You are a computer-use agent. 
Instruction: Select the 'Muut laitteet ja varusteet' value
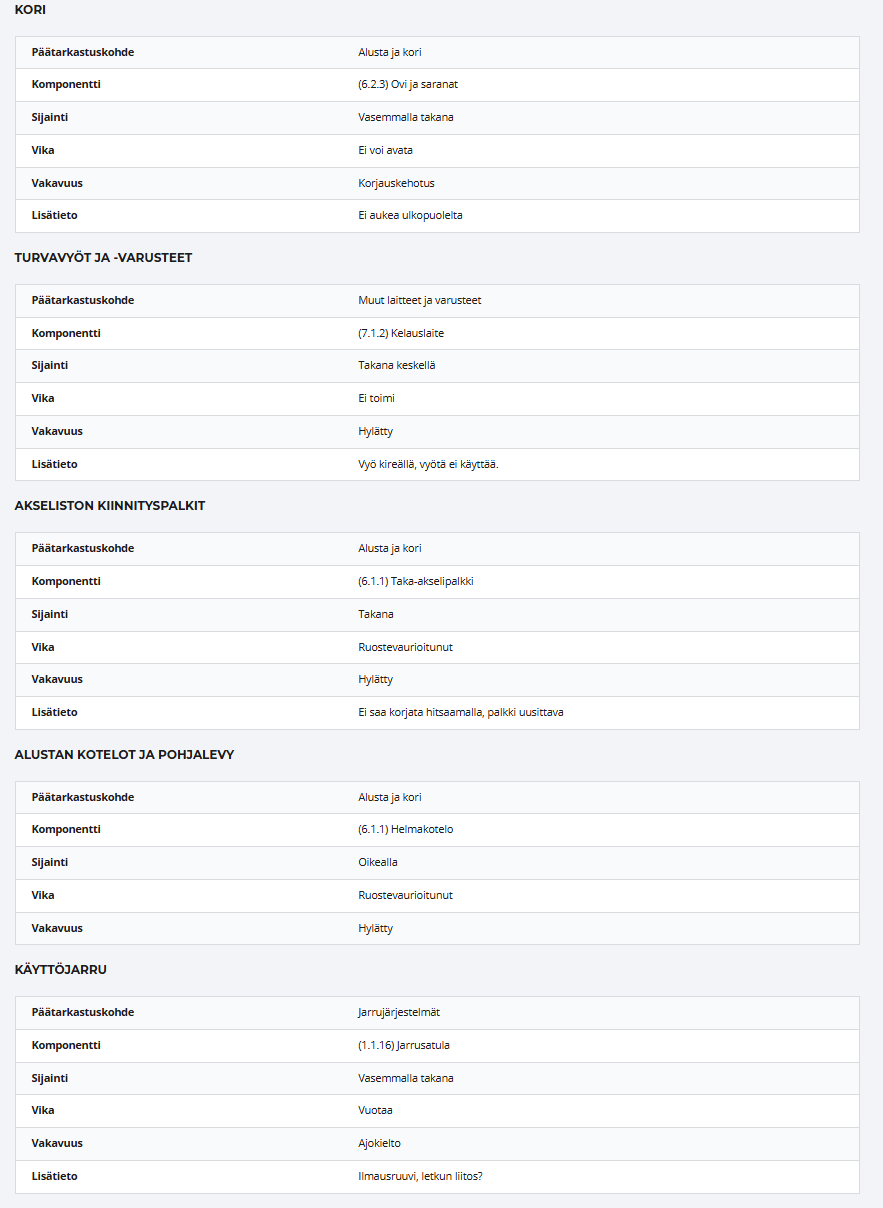pos(420,300)
